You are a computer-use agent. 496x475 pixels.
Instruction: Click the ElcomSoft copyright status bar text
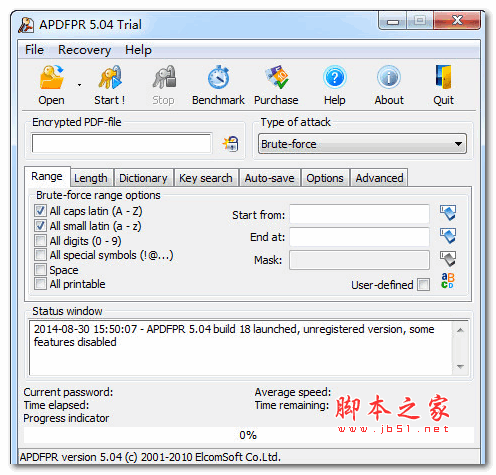click(150, 457)
